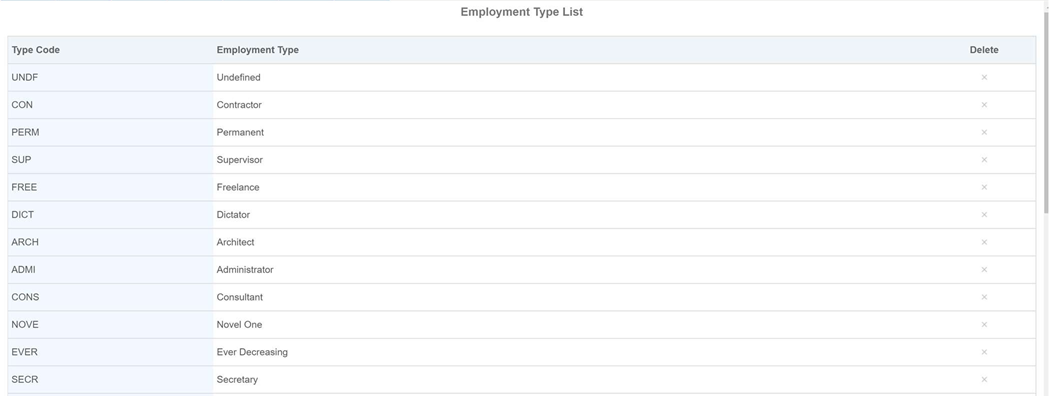Remove the Architect entry
This screenshot has width=1049, height=396.
coord(983,242)
